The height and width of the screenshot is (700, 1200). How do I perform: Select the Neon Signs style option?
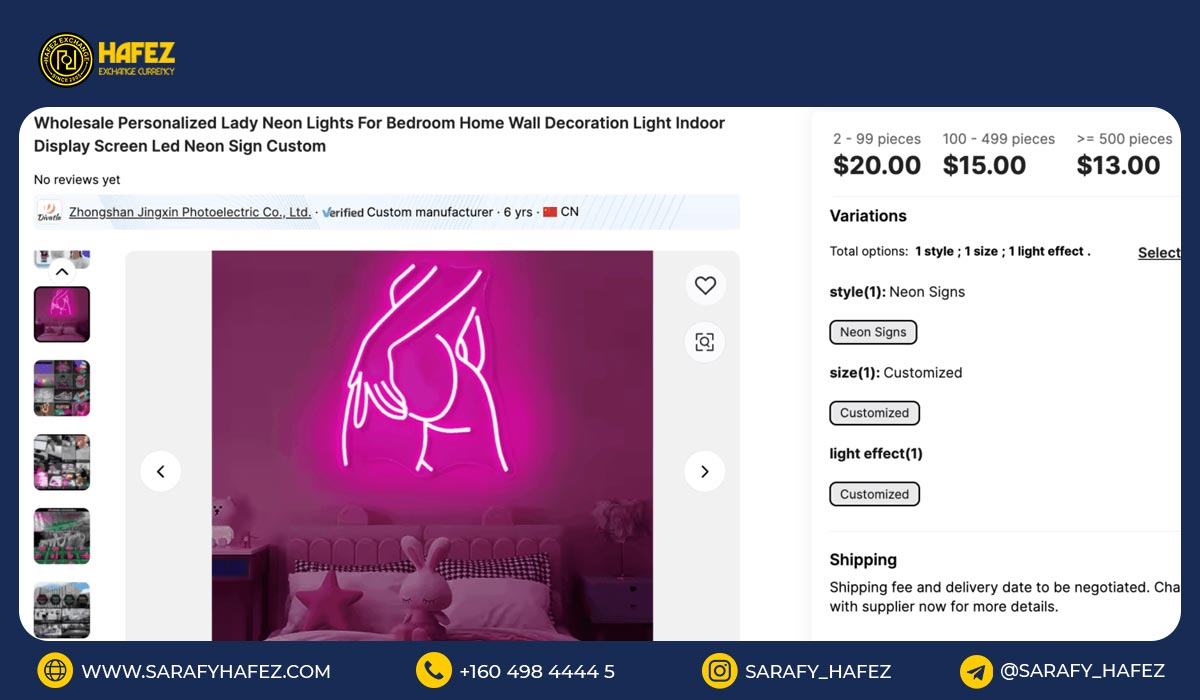(x=873, y=332)
